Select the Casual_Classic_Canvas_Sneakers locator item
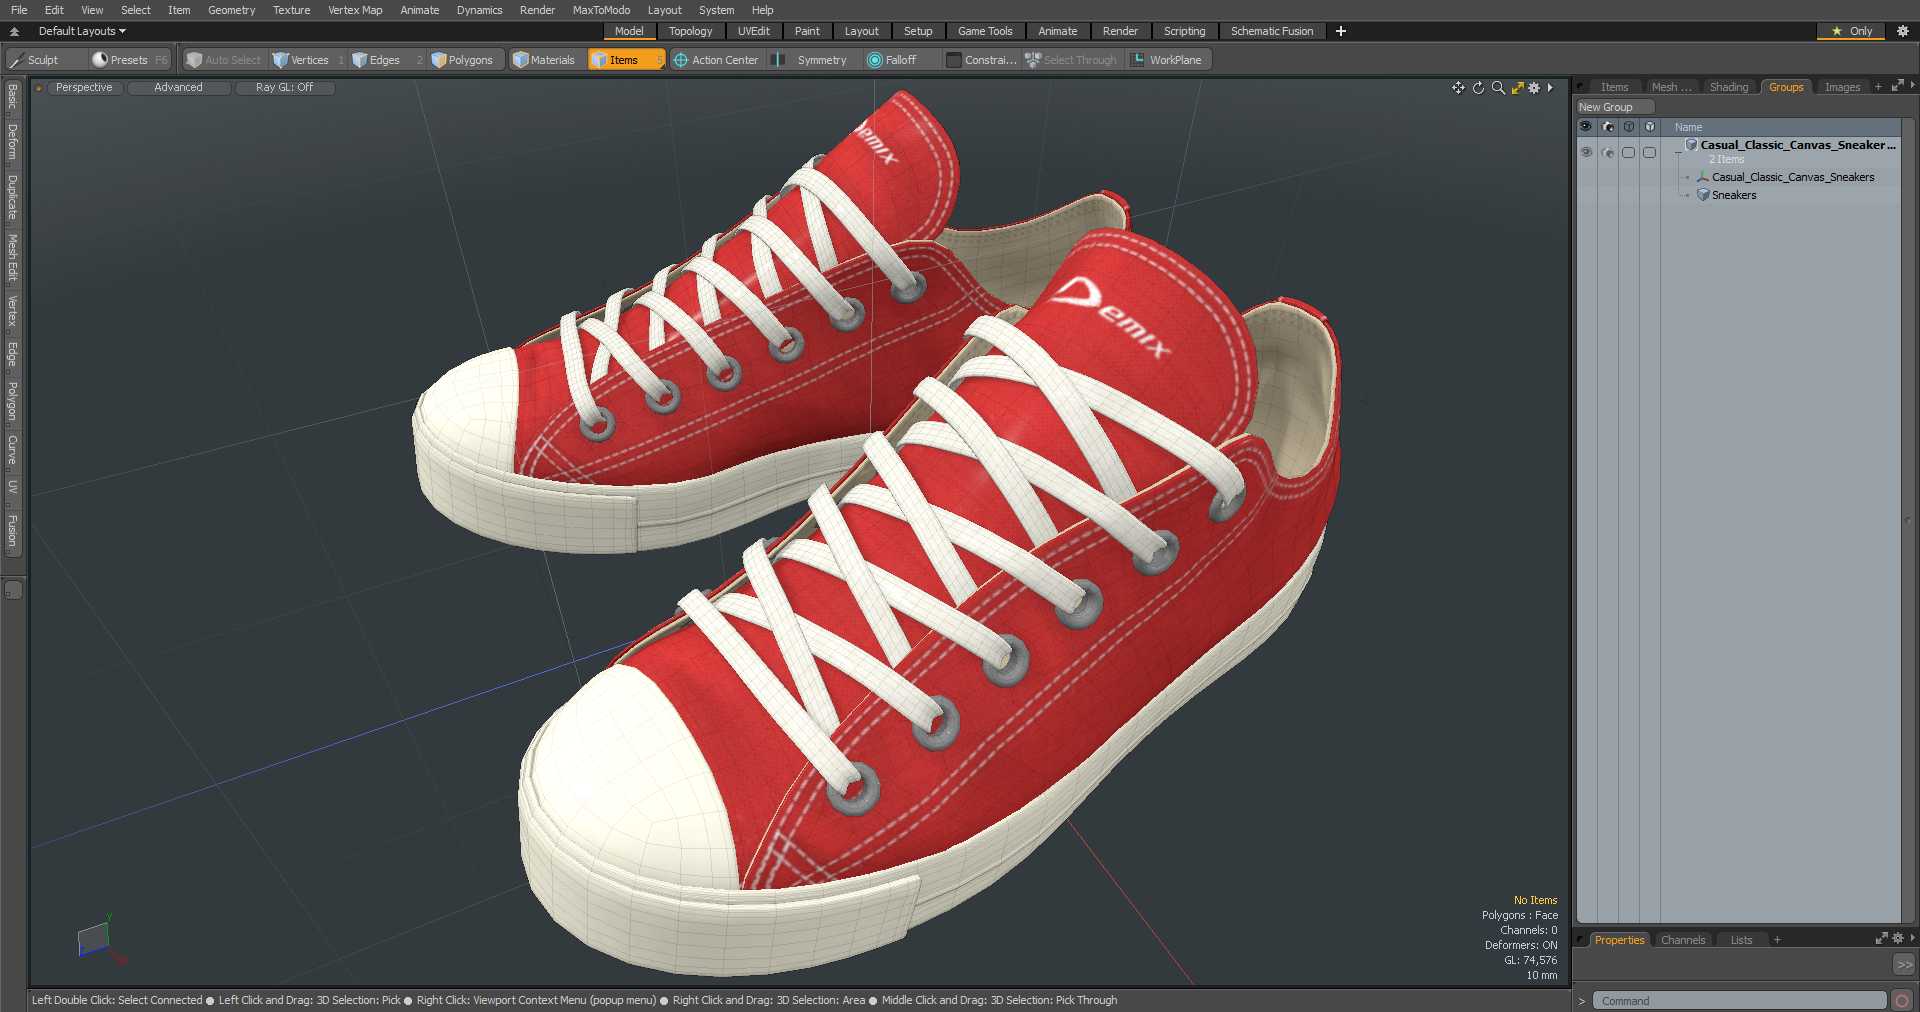 coord(1792,177)
